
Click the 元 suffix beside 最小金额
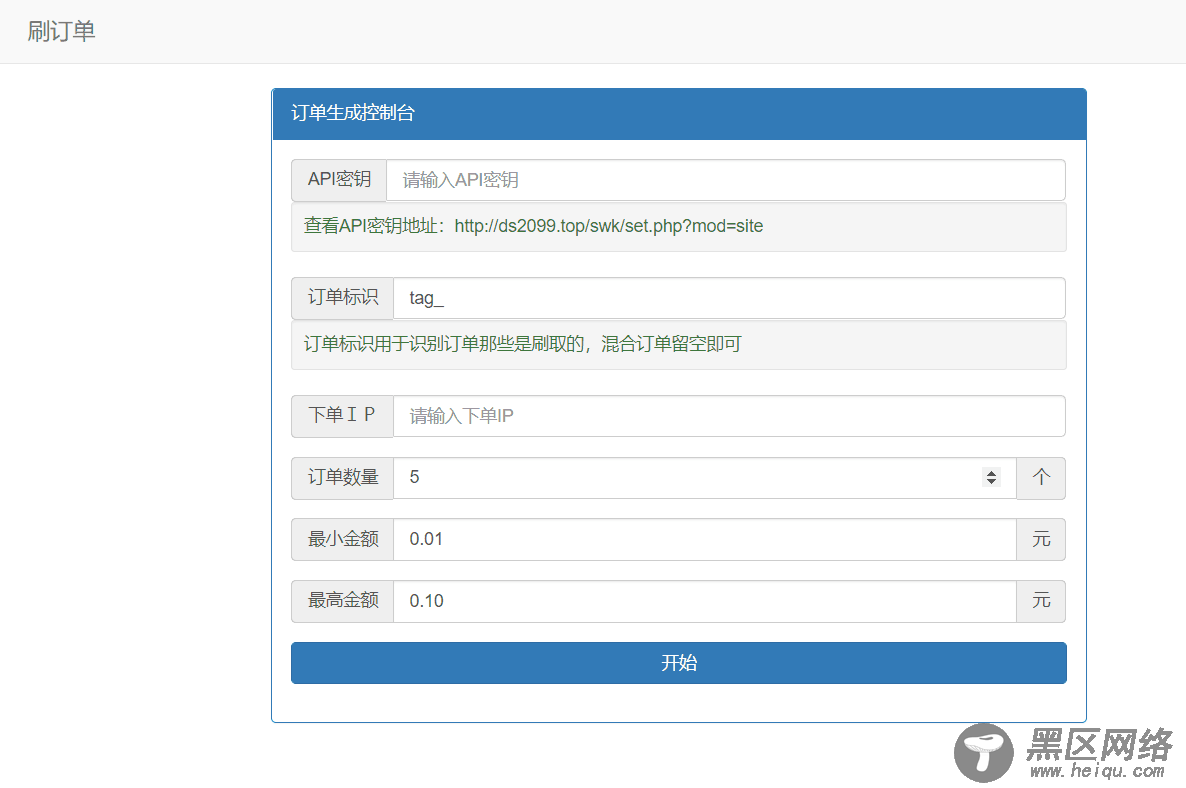(1041, 539)
